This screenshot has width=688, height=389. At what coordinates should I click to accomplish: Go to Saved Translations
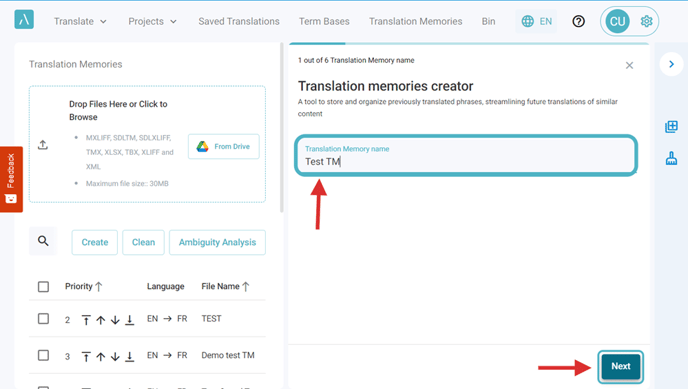239,21
